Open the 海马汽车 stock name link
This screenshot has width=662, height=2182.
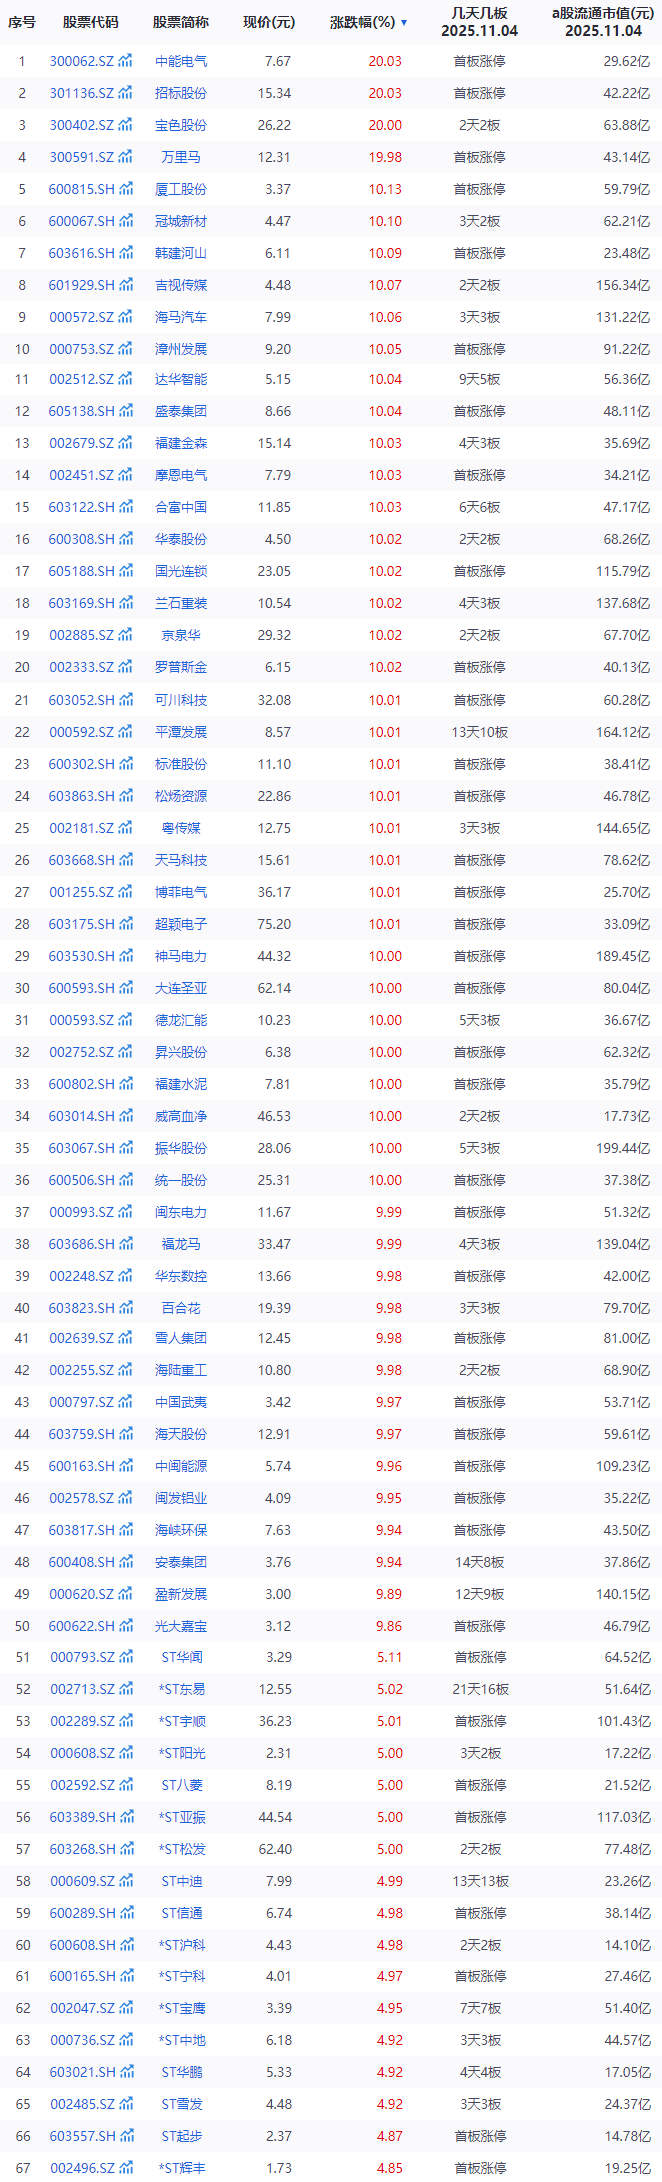point(181,317)
